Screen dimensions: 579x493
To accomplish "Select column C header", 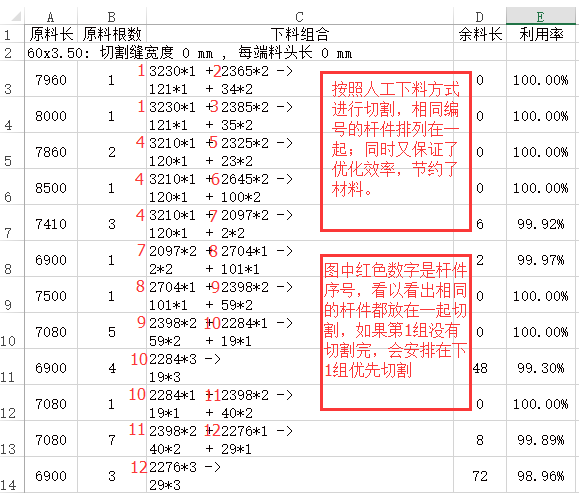I will tap(299, 17).
